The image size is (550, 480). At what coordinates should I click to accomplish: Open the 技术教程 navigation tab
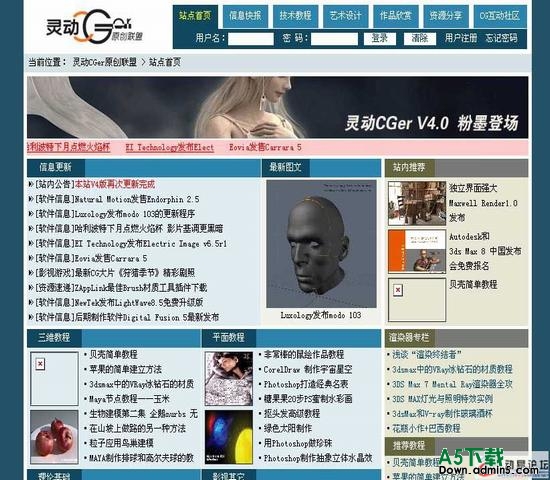(x=295, y=16)
